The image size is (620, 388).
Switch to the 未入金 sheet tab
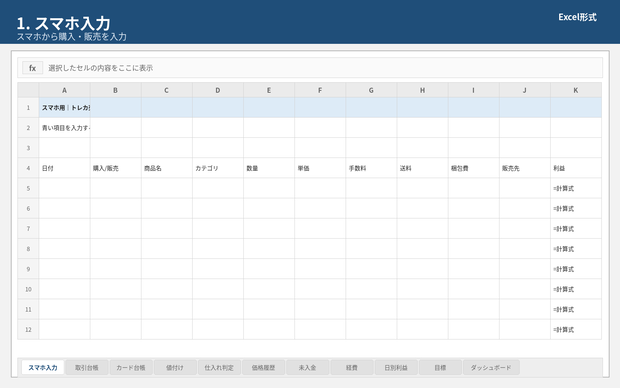click(307, 367)
